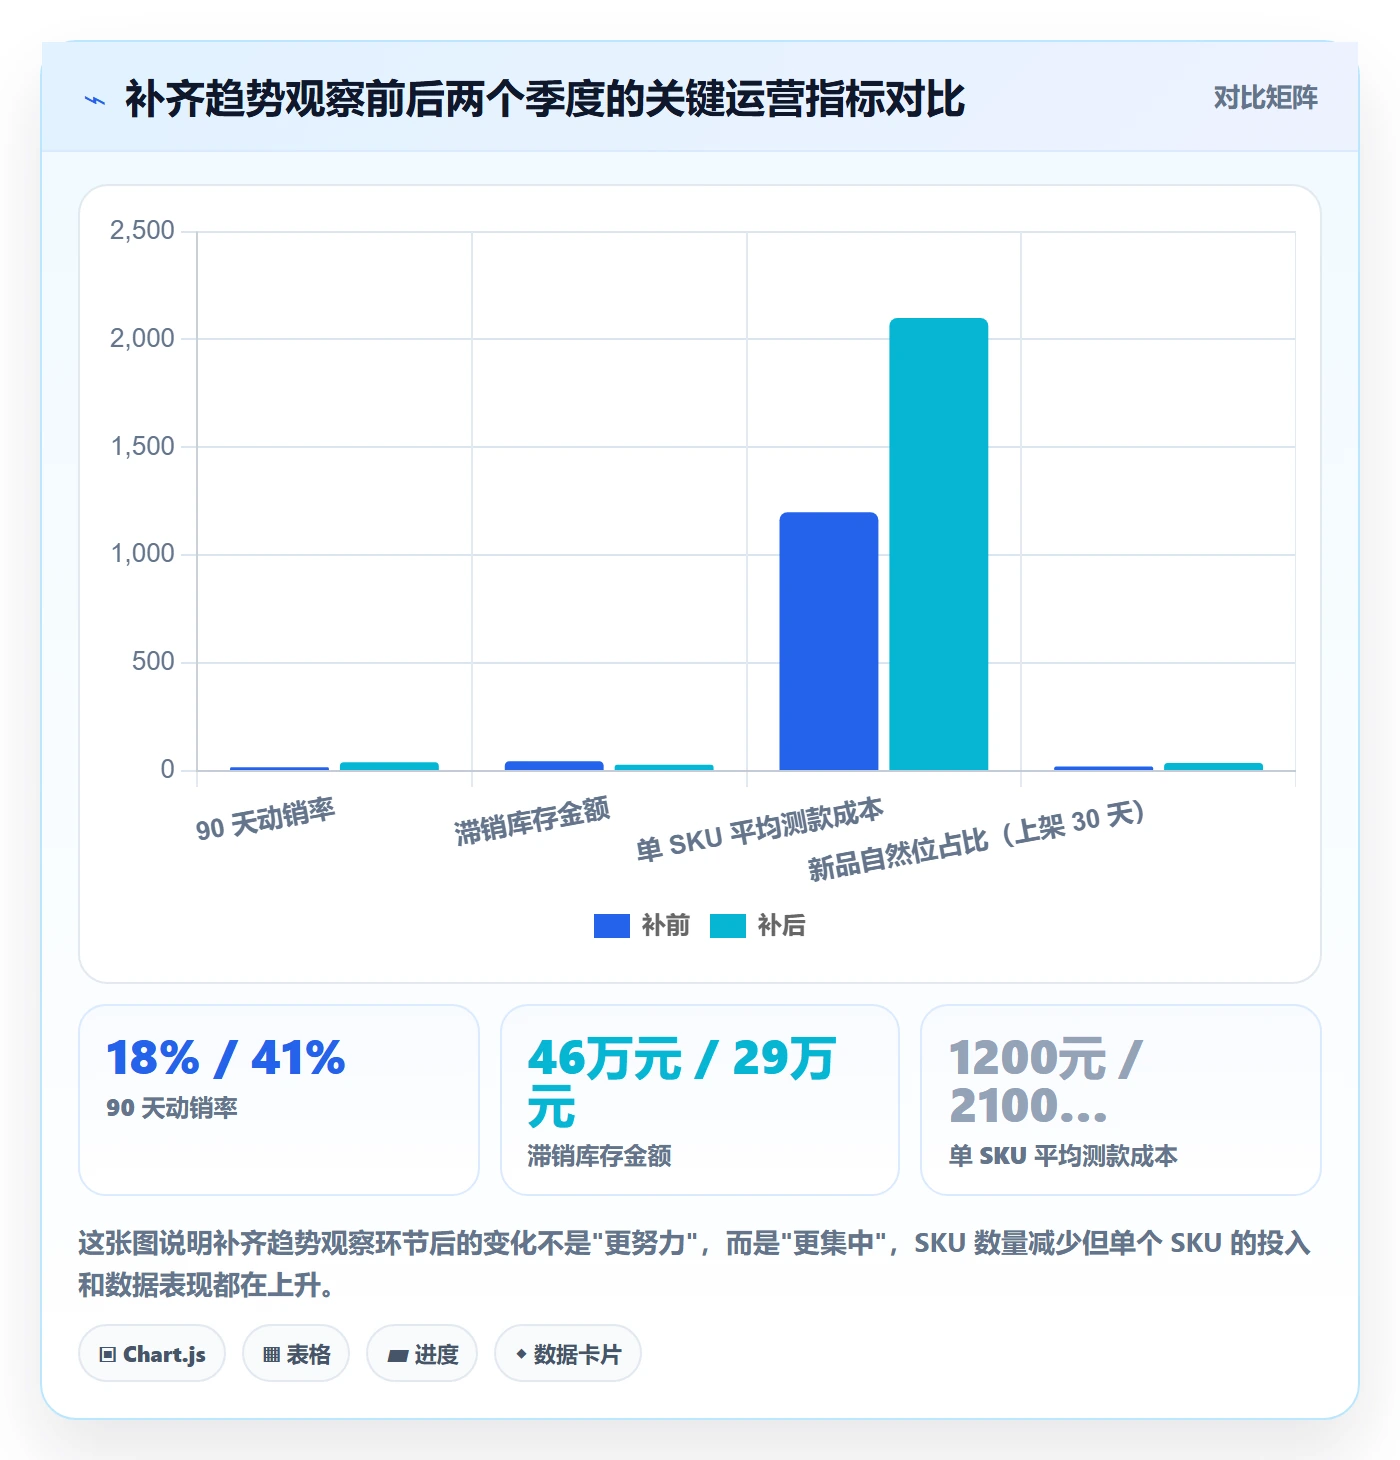Screen dimensions: 1400x1460
Task: Click the summary paragraph starting 这张图说明
Action: (695, 1263)
